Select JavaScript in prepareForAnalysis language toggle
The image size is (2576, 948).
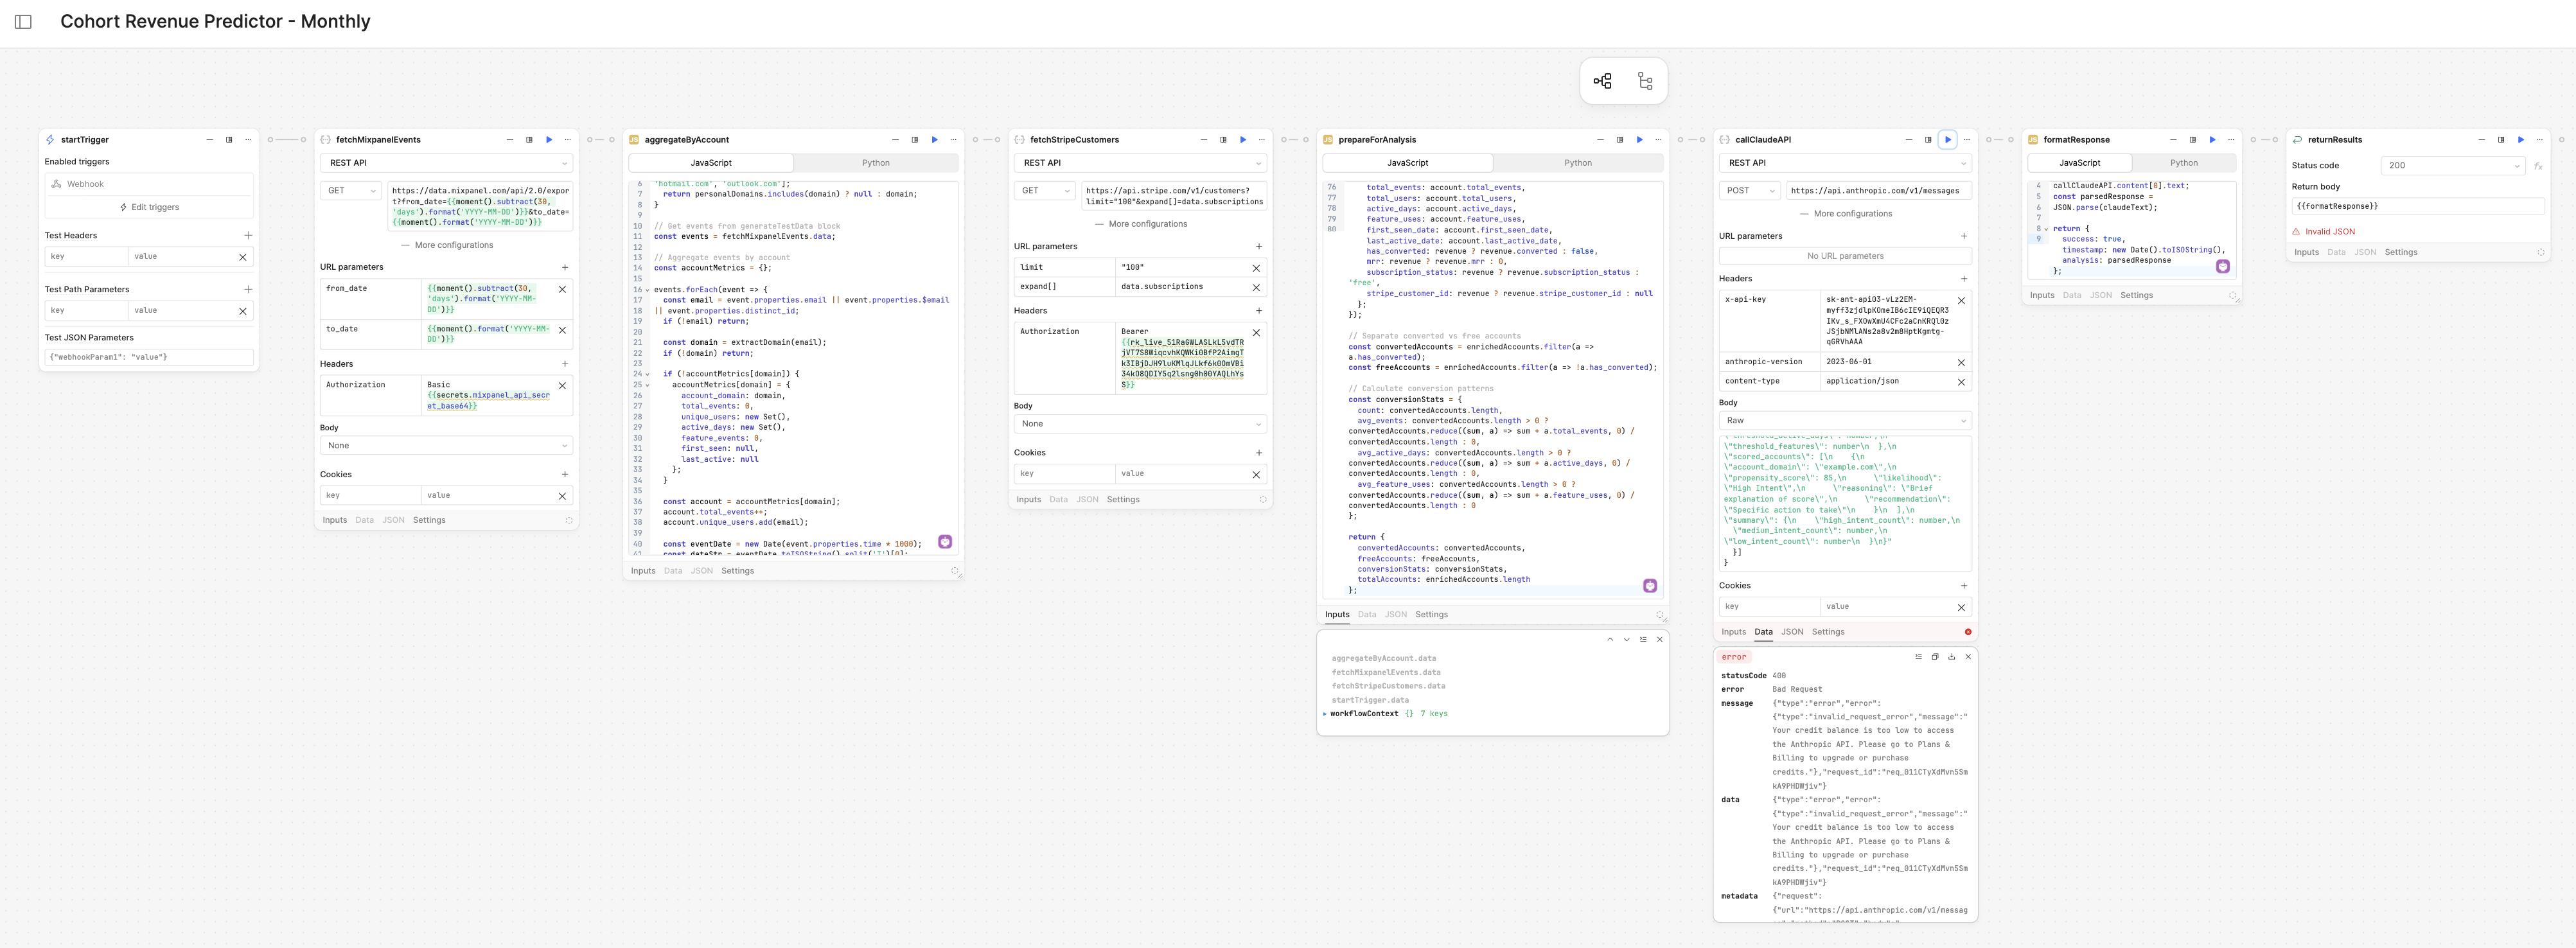1407,163
